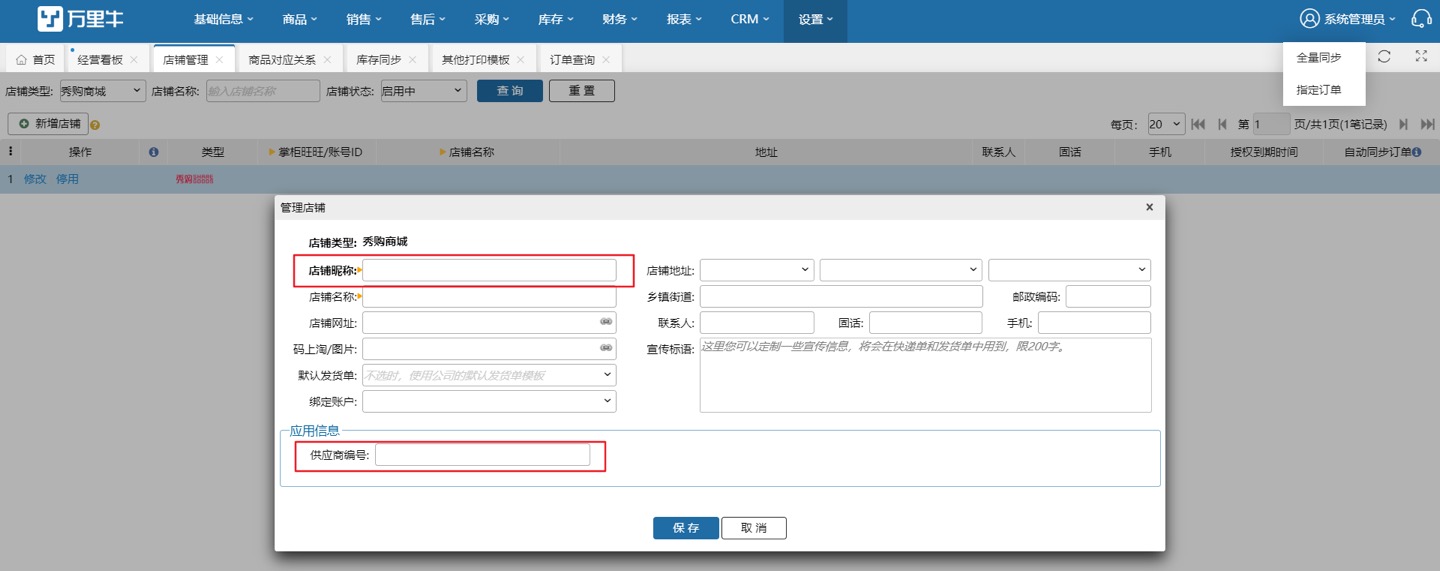1440x571 pixels.
Task: Click the 新增店铺 button
Action: (x=48, y=124)
